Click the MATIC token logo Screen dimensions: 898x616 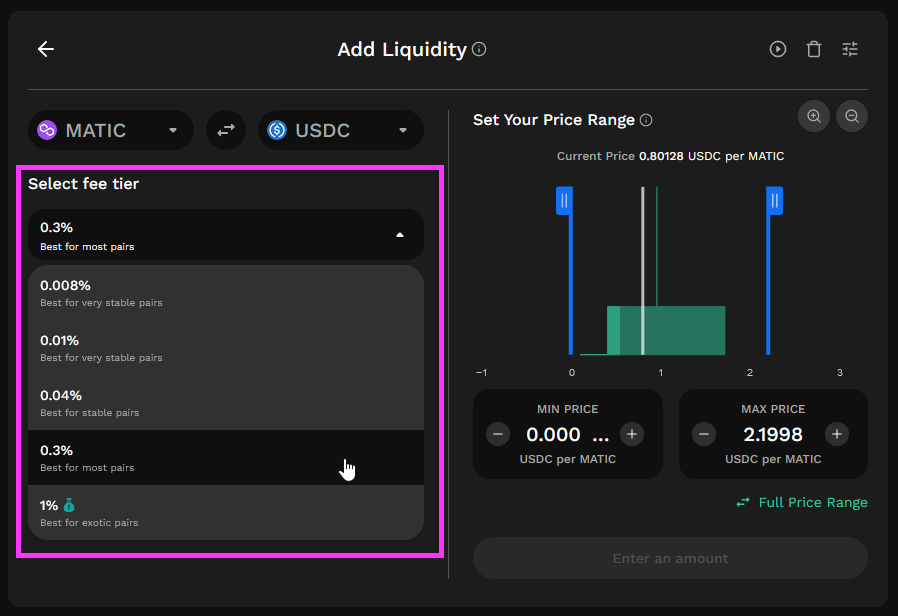pyautogui.click(x=47, y=131)
